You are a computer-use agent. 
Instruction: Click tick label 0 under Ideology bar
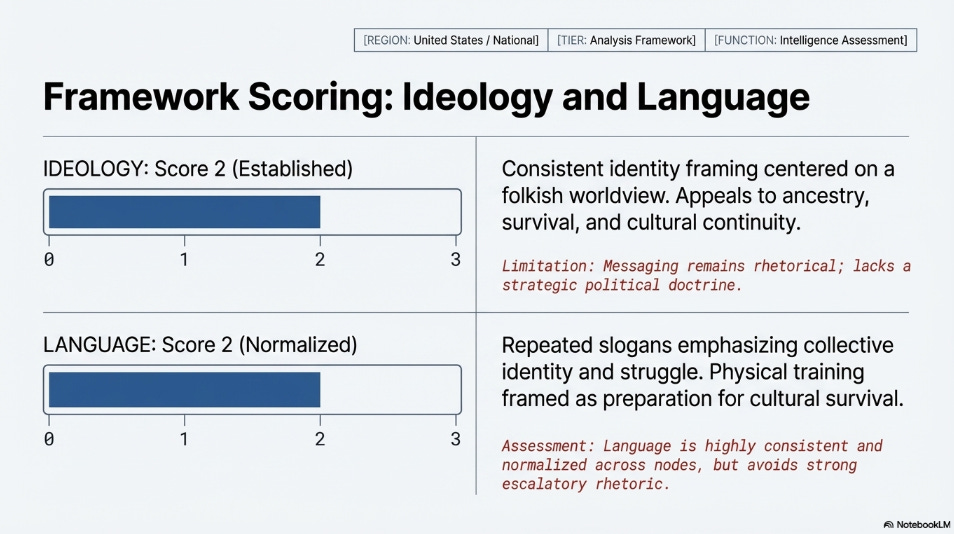pyautogui.click(x=49, y=260)
